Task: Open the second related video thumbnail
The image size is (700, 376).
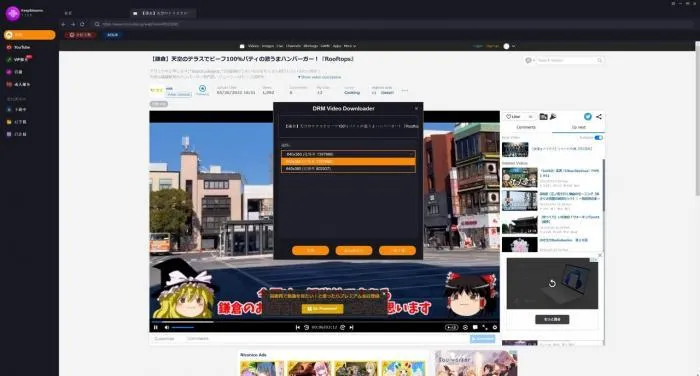Action: (x=520, y=201)
